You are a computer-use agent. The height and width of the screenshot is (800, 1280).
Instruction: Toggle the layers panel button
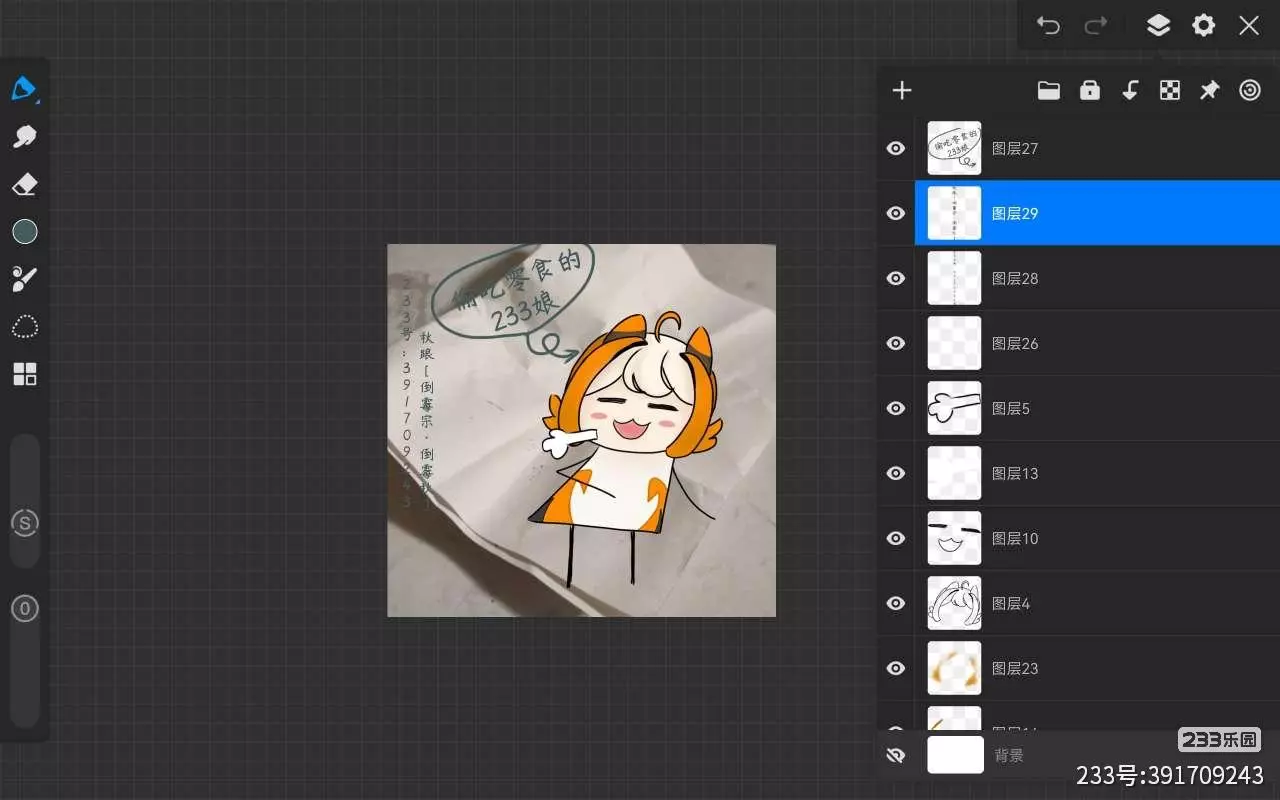[x=1158, y=26]
